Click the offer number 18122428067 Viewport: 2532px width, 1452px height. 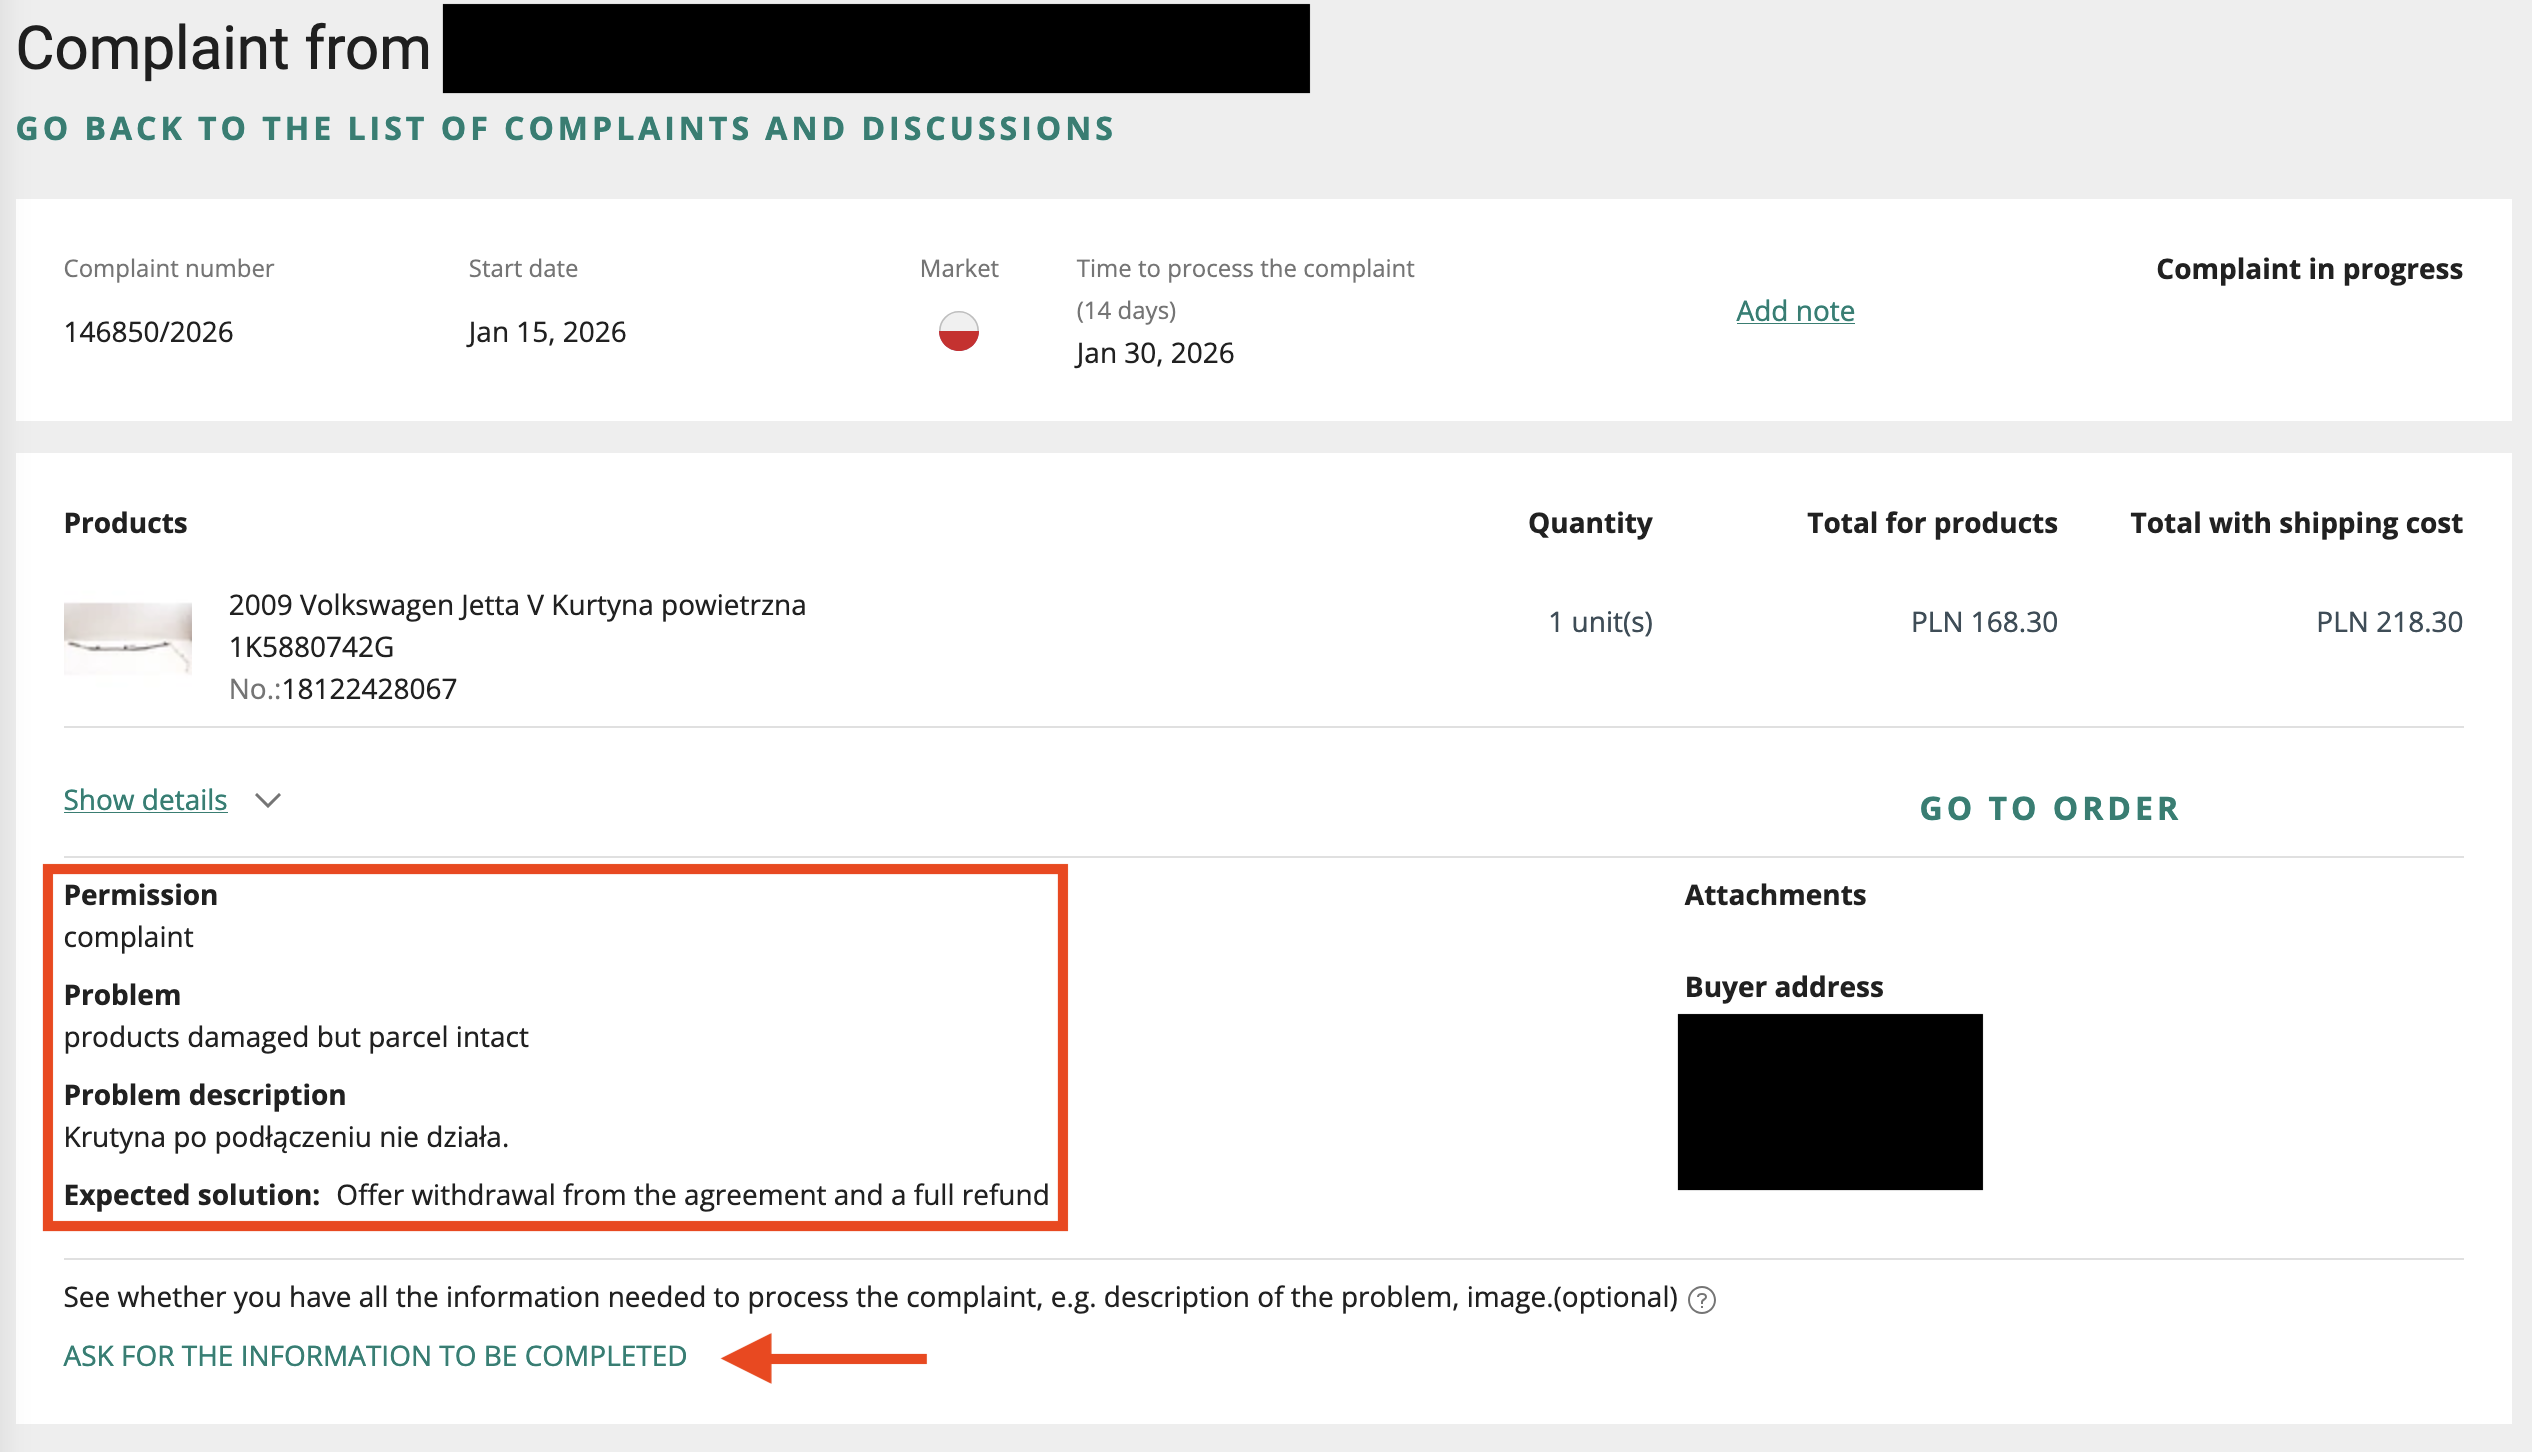[368, 689]
